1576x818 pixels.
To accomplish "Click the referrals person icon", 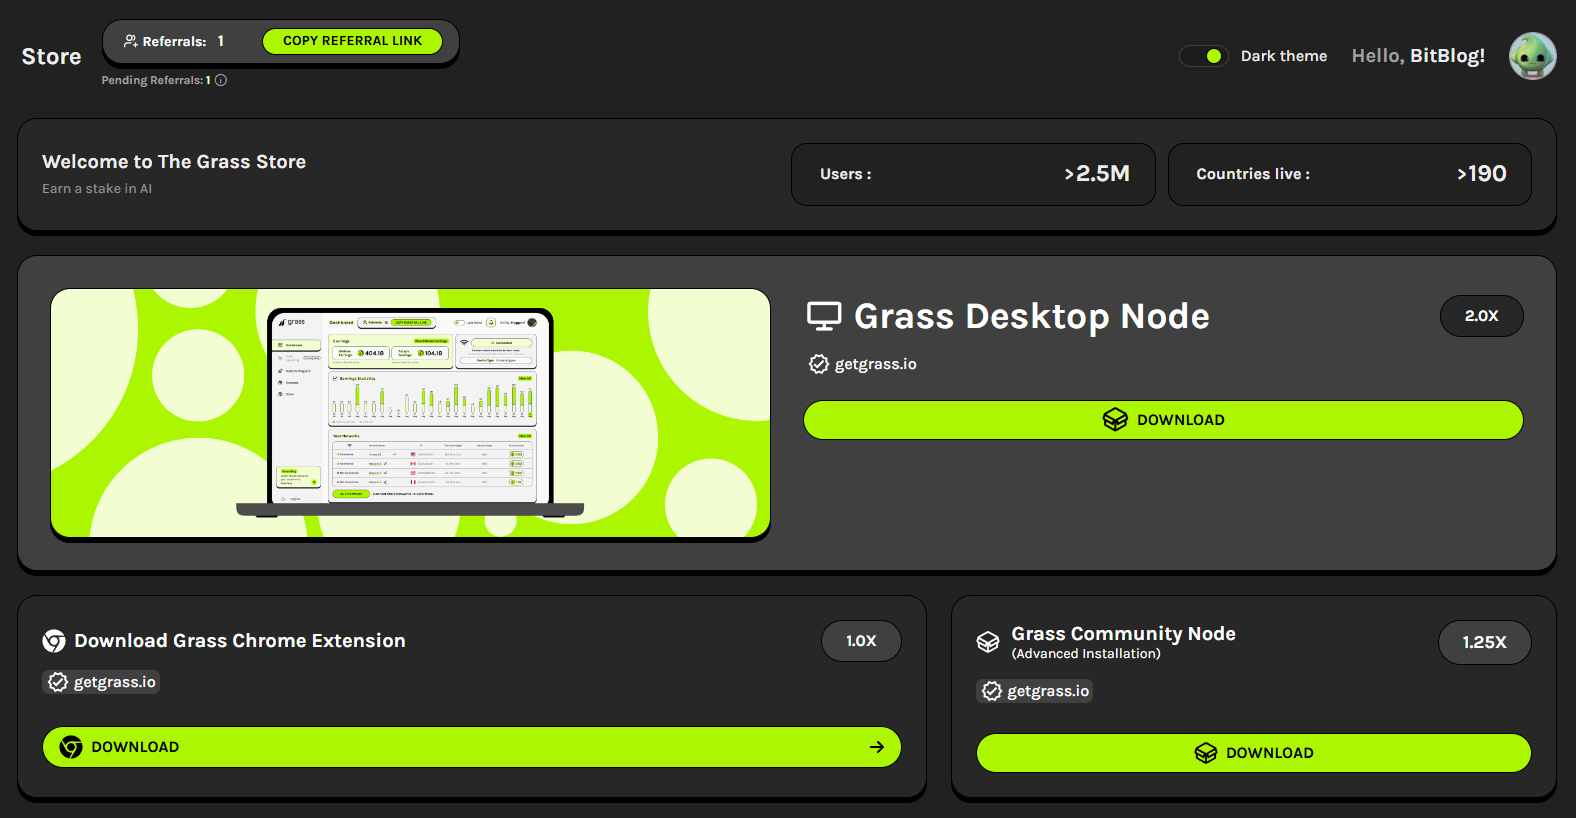I will pyautogui.click(x=130, y=41).
